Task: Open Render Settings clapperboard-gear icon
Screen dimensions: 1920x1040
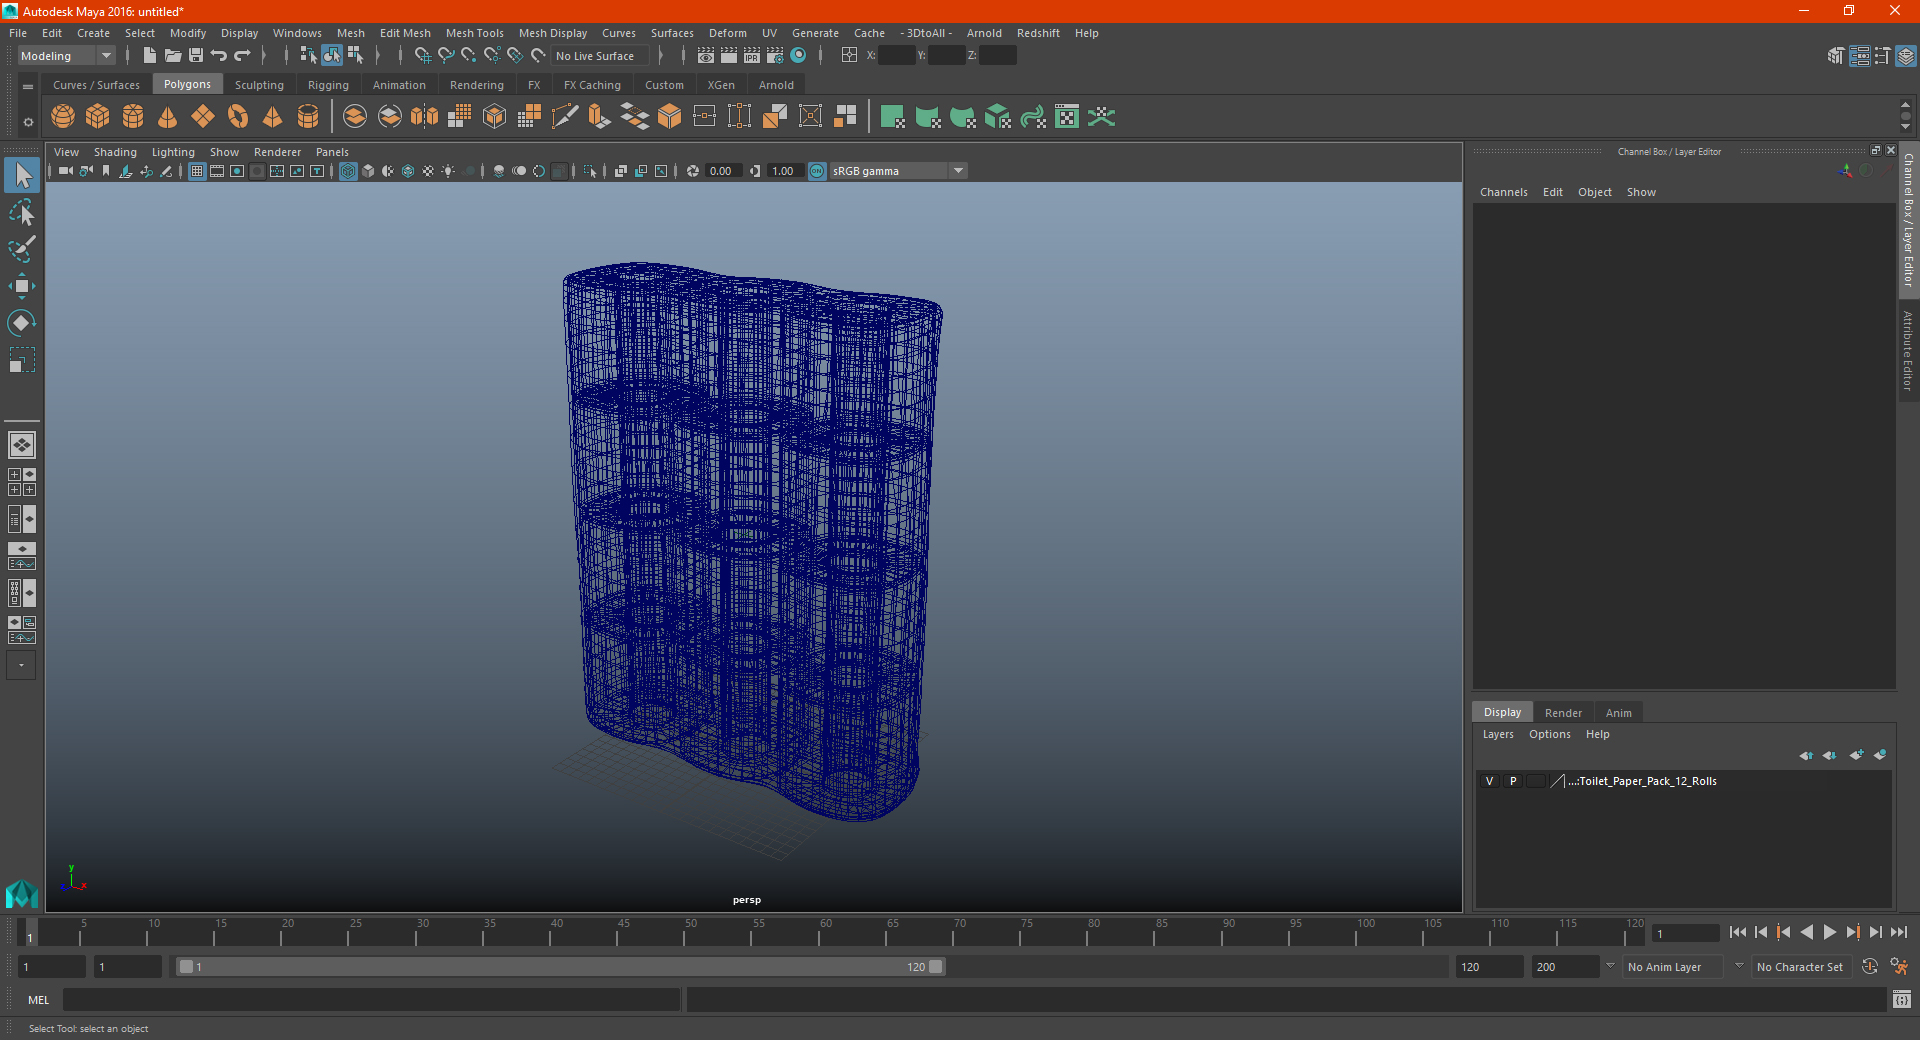Action: [775, 56]
